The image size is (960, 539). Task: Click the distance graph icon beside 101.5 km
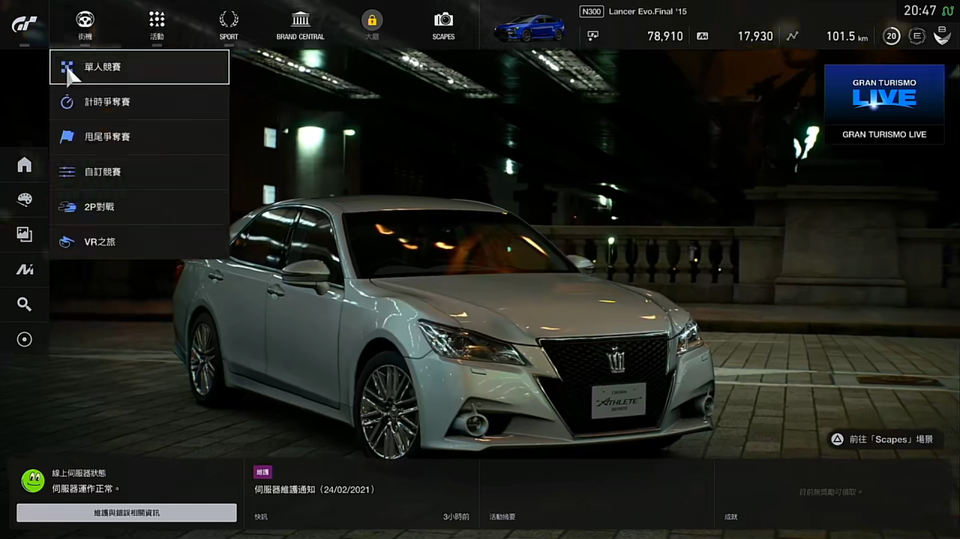click(x=792, y=36)
